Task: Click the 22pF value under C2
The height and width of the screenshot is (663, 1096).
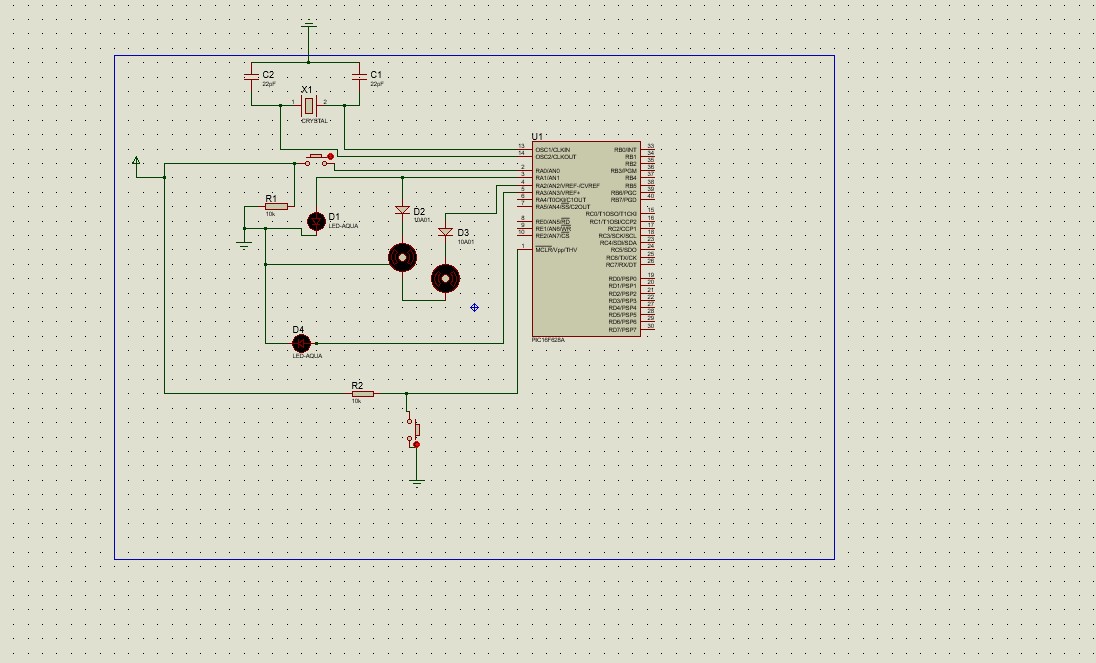Action: (269, 84)
